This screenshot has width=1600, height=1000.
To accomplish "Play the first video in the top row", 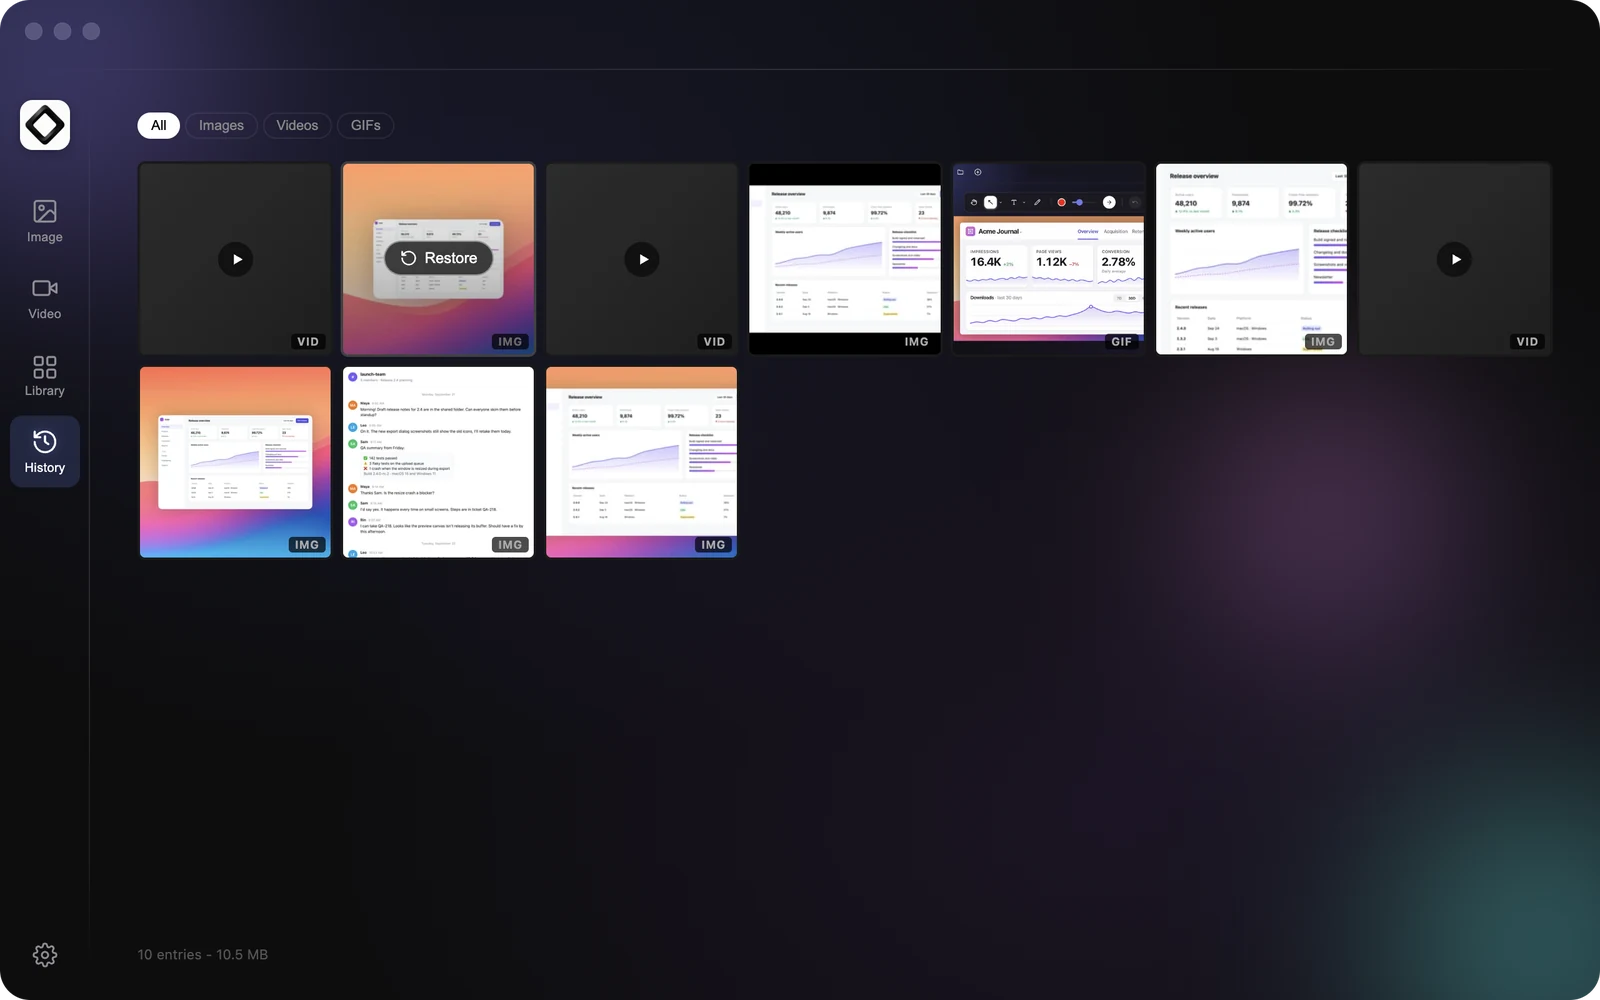I will [236, 259].
